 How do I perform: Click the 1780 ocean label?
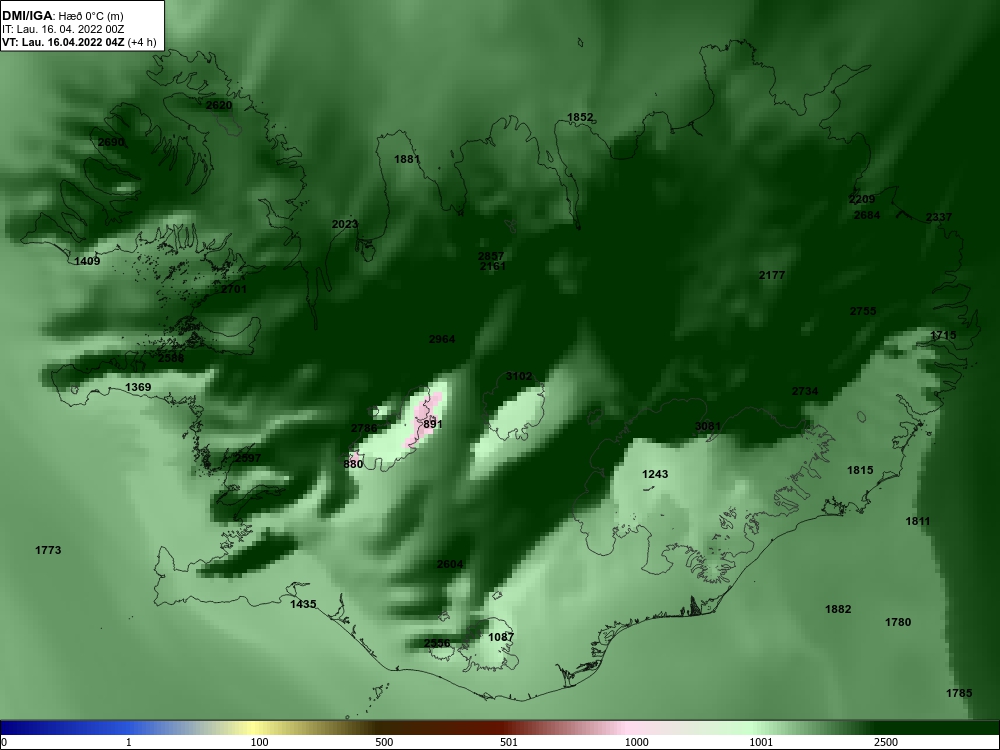[898, 622]
